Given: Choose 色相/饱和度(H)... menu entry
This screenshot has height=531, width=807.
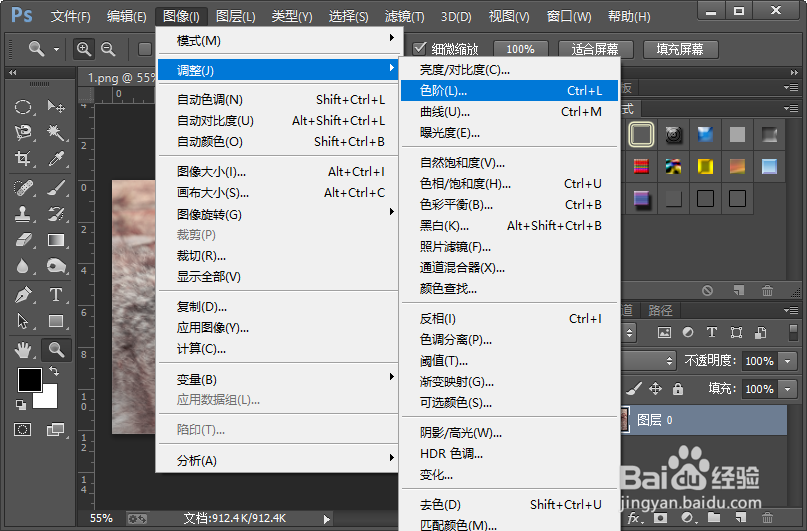Looking at the screenshot, I should pos(509,184).
